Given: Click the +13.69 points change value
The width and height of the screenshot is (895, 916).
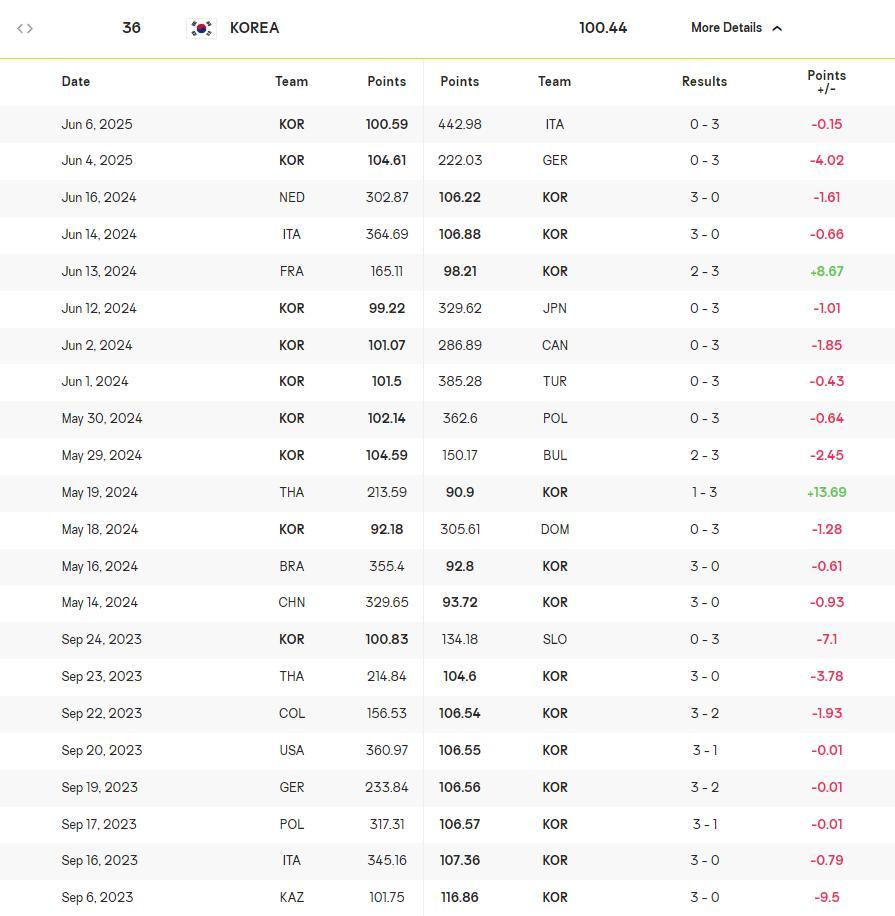Looking at the screenshot, I should pyautogui.click(x=826, y=492).
